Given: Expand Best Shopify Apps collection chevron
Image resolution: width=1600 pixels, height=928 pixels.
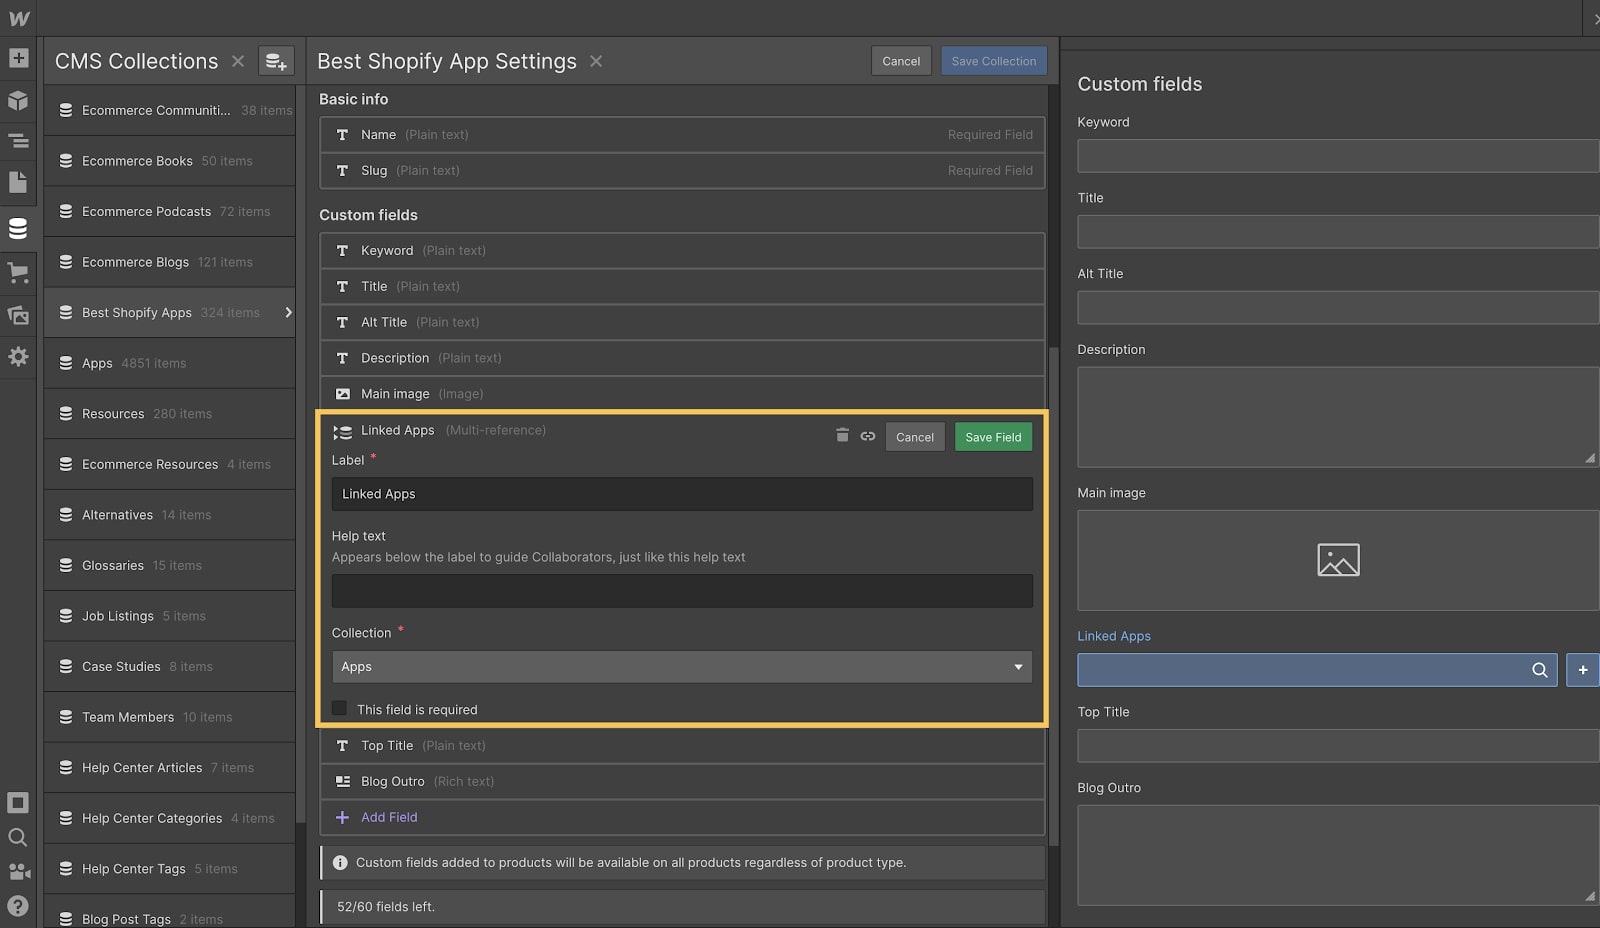Looking at the screenshot, I should click(288, 312).
